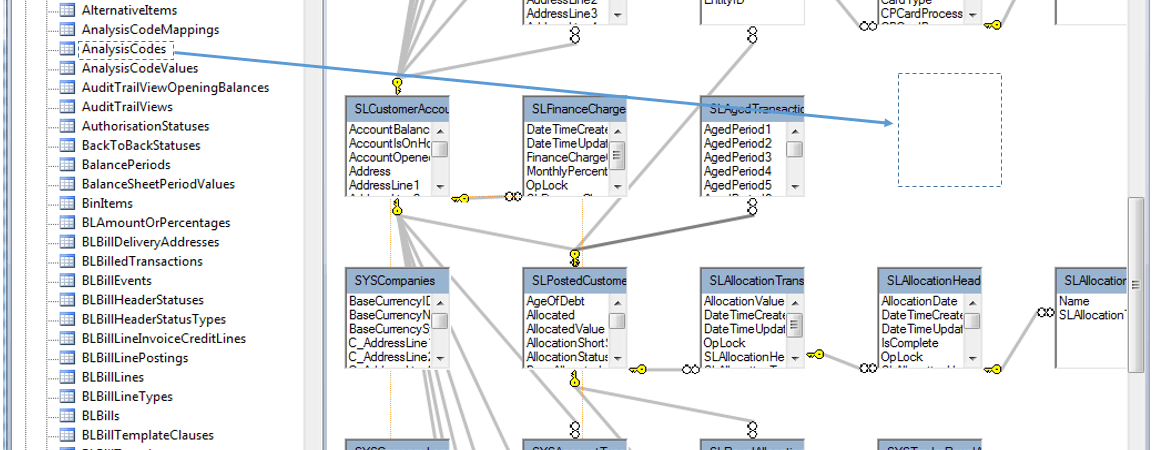Click the AnalysisCodeValues table icon
This screenshot has width=1153, height=450.
pos(67,68)
